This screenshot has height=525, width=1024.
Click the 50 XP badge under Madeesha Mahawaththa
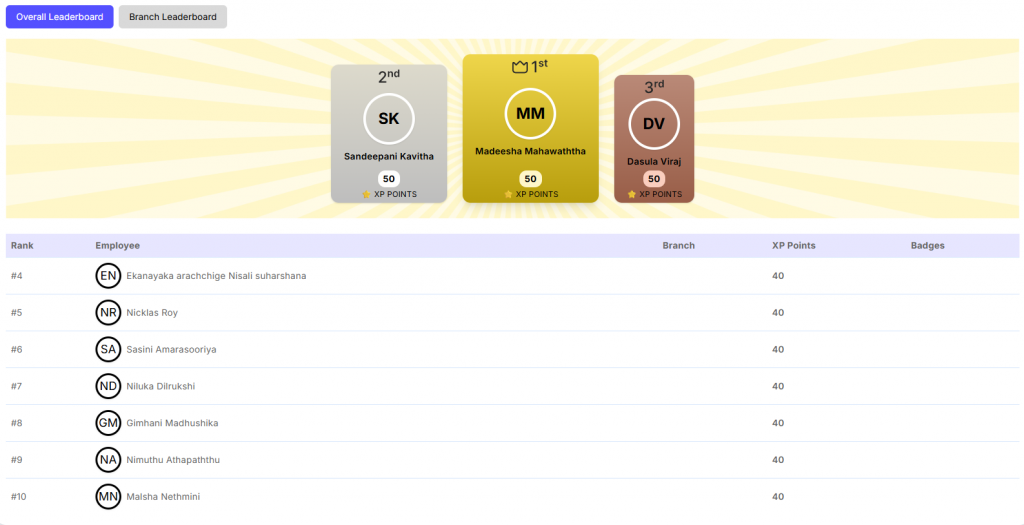pyautogui.click(x=530, y=179)
